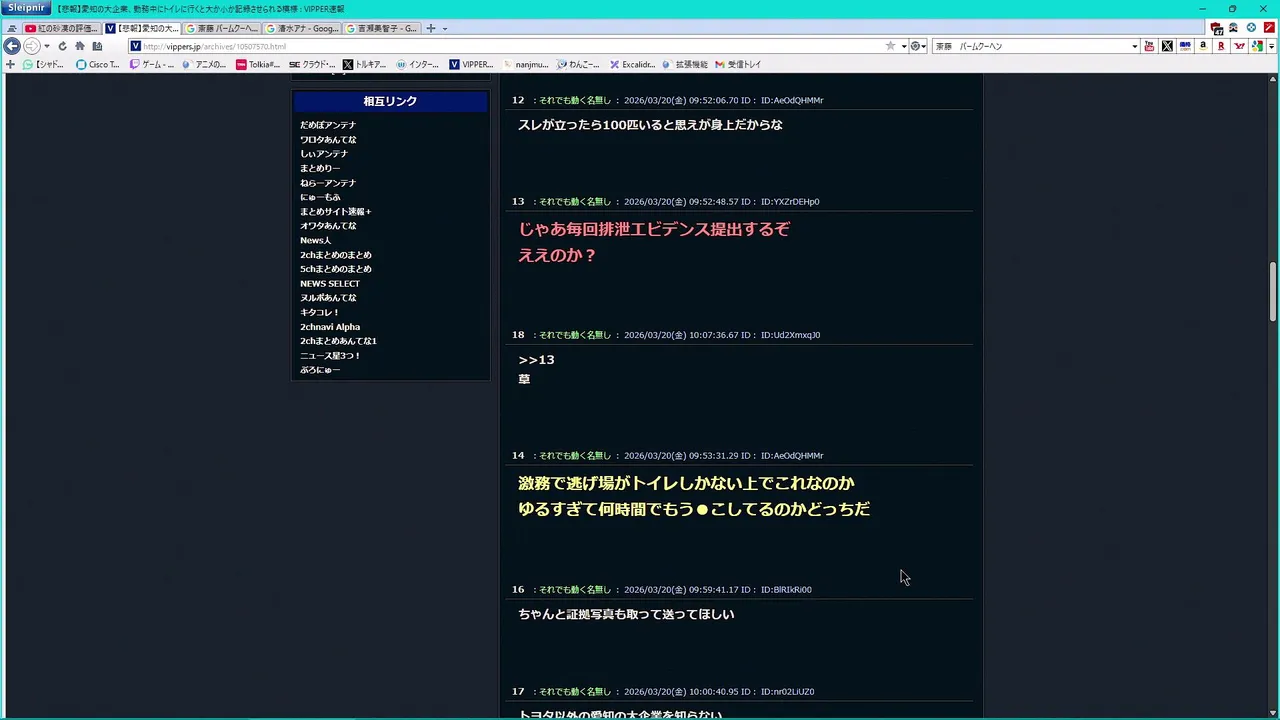
Task: Click the page vertical scrollbar thumb
Action: point(1273,291)
